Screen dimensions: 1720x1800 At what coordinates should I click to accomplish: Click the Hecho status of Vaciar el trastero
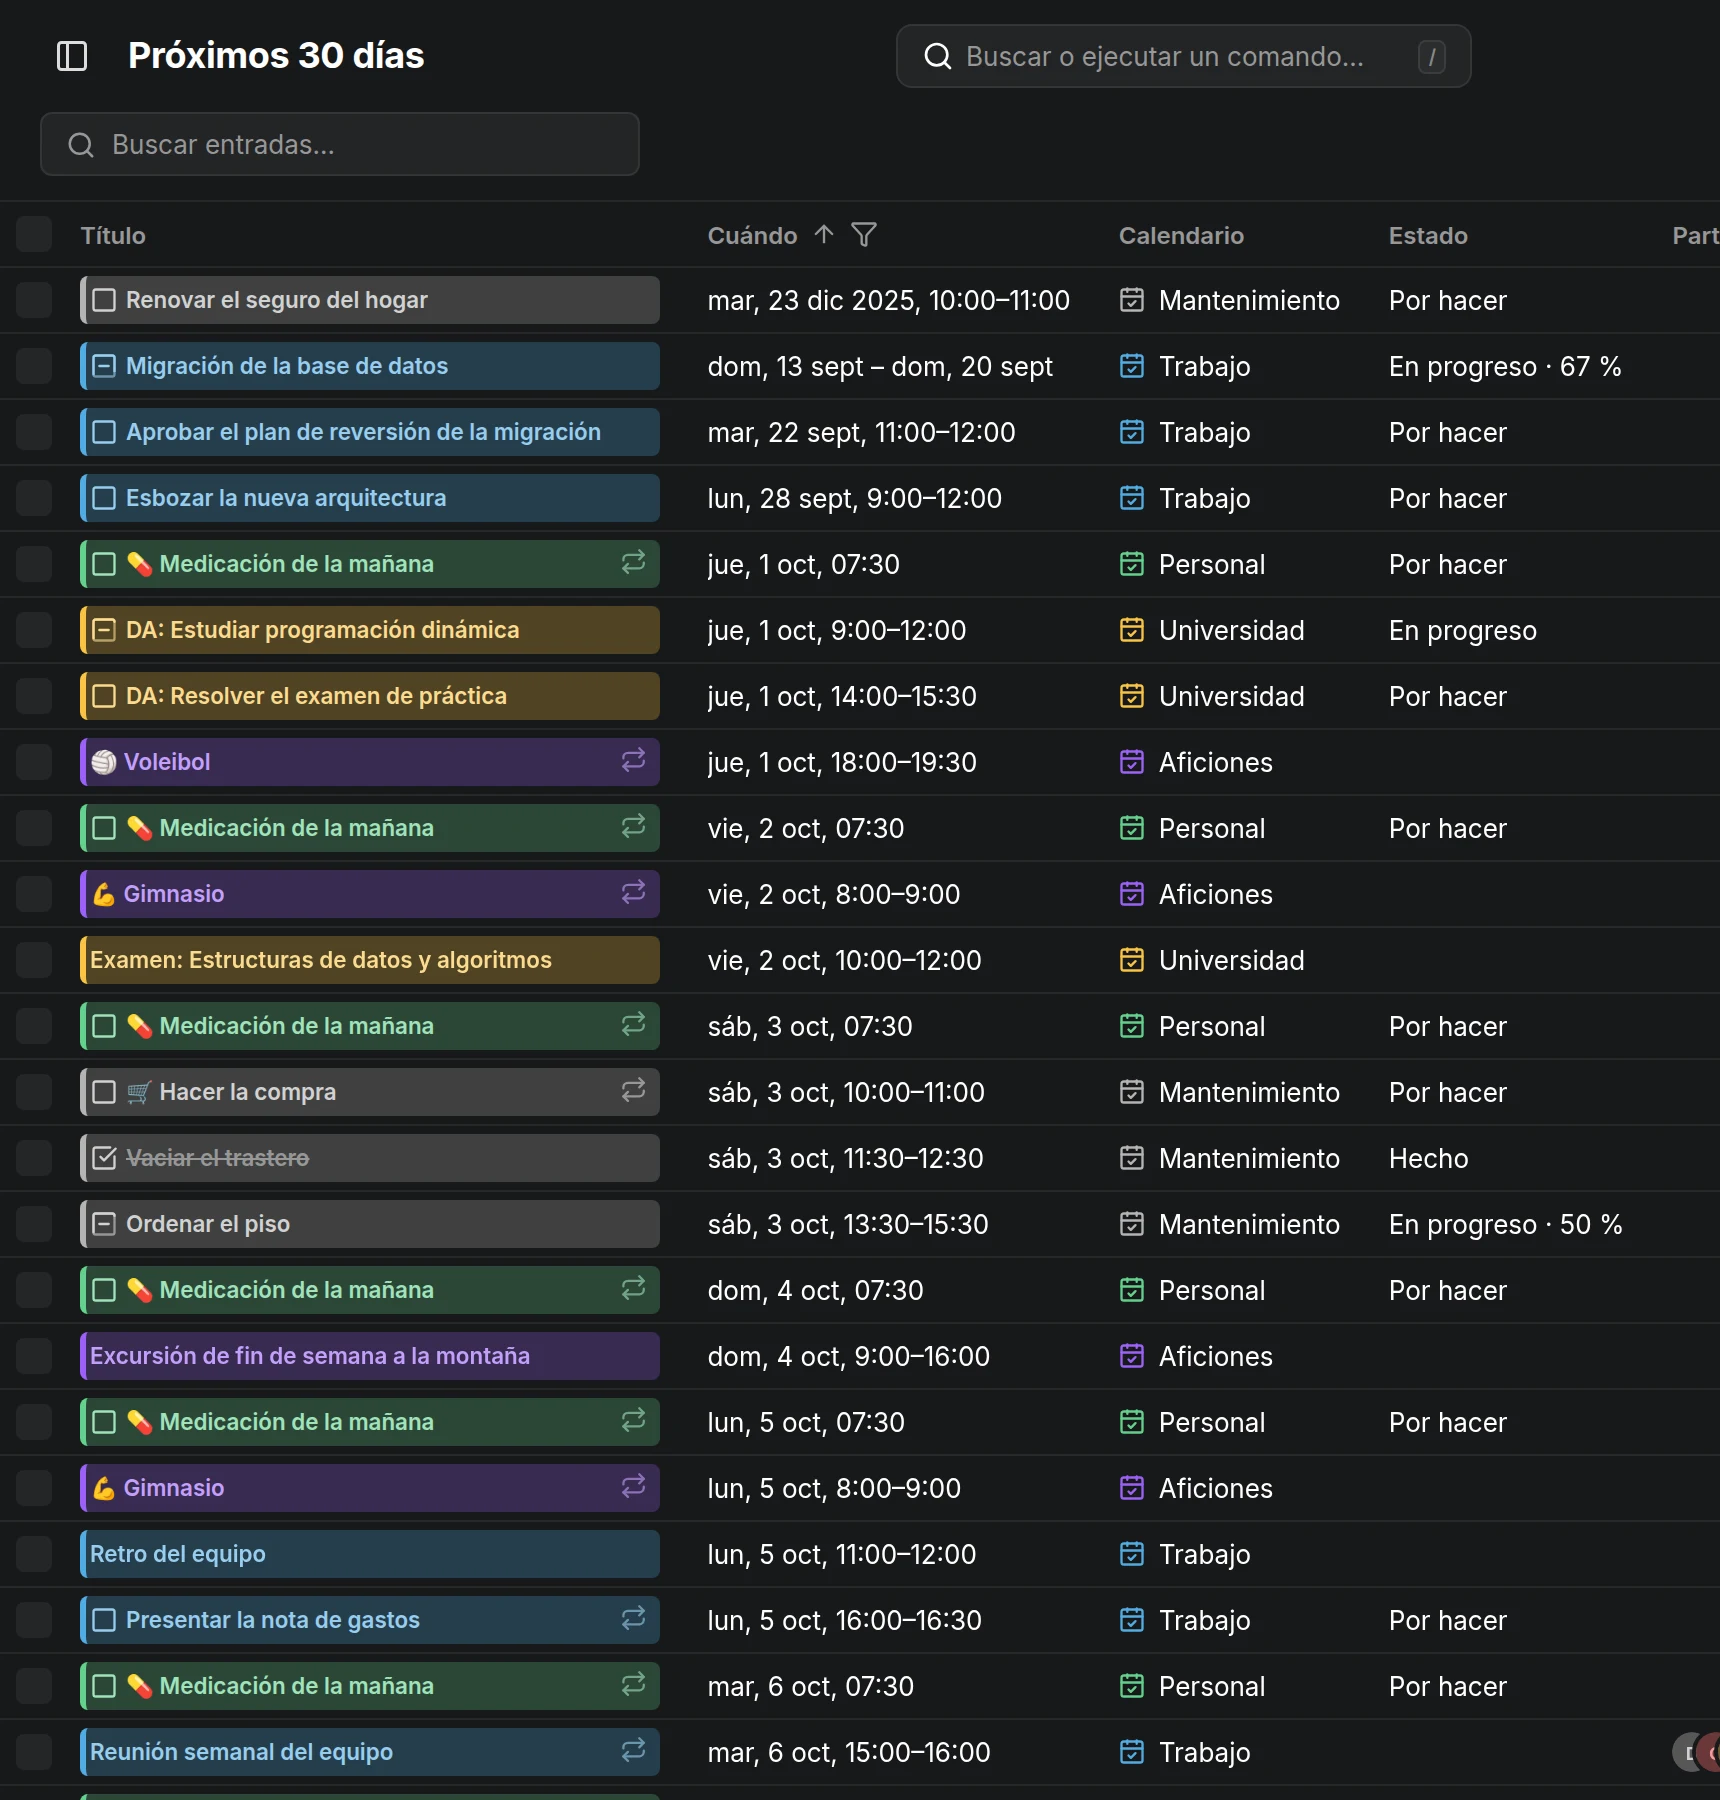tap(1428, 1158)
